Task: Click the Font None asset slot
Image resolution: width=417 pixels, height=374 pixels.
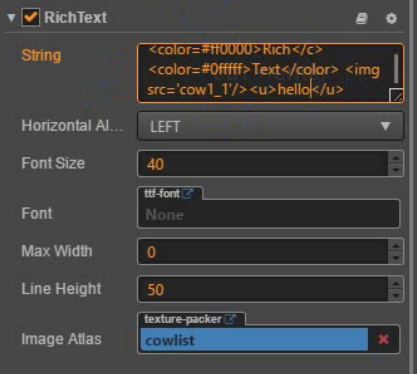Action: [269, 214]
